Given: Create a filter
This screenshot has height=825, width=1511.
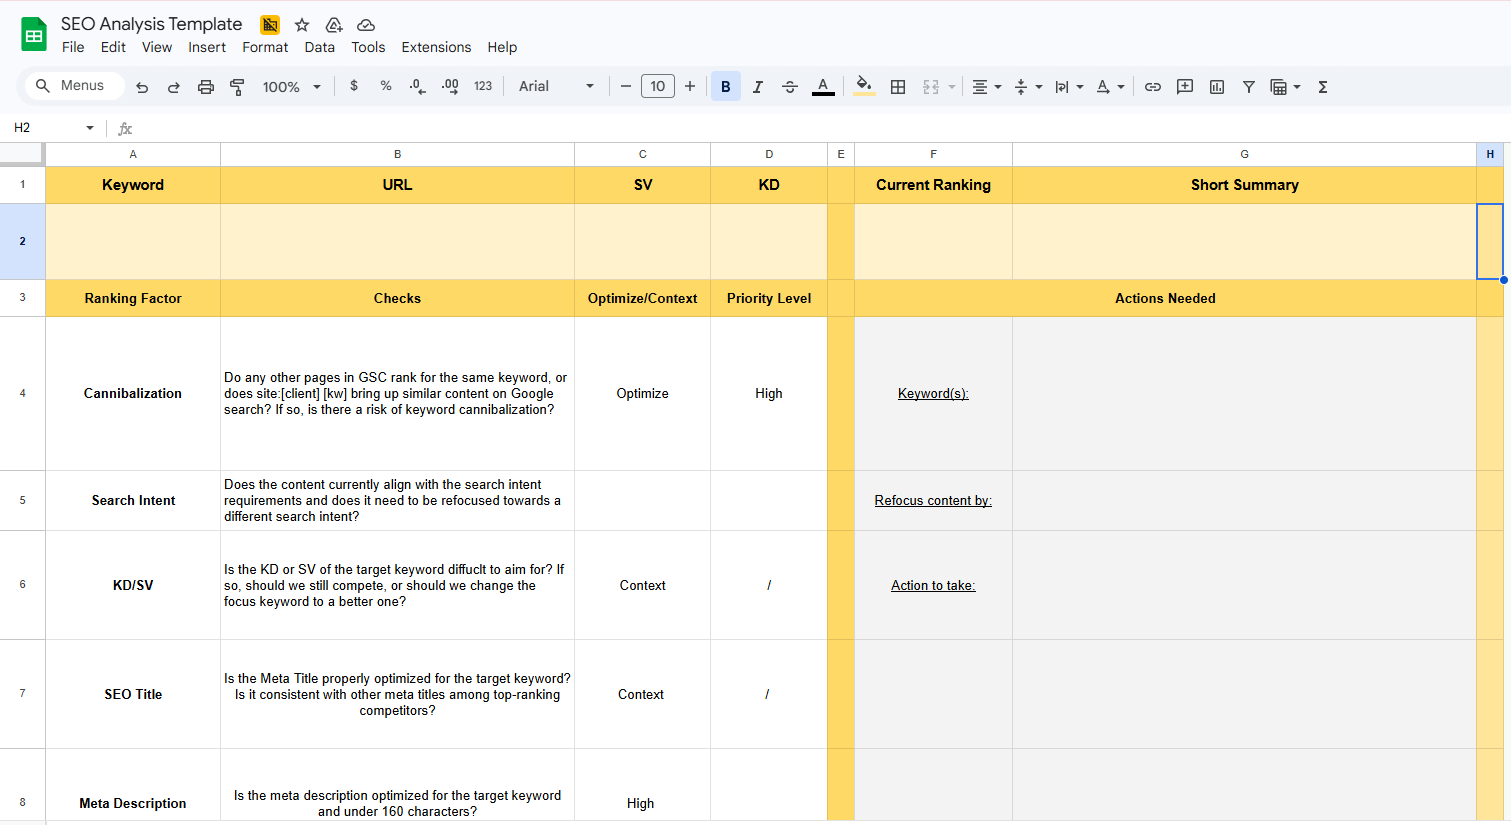Looking at the screenshot, I should click(x=1249, y=87).
